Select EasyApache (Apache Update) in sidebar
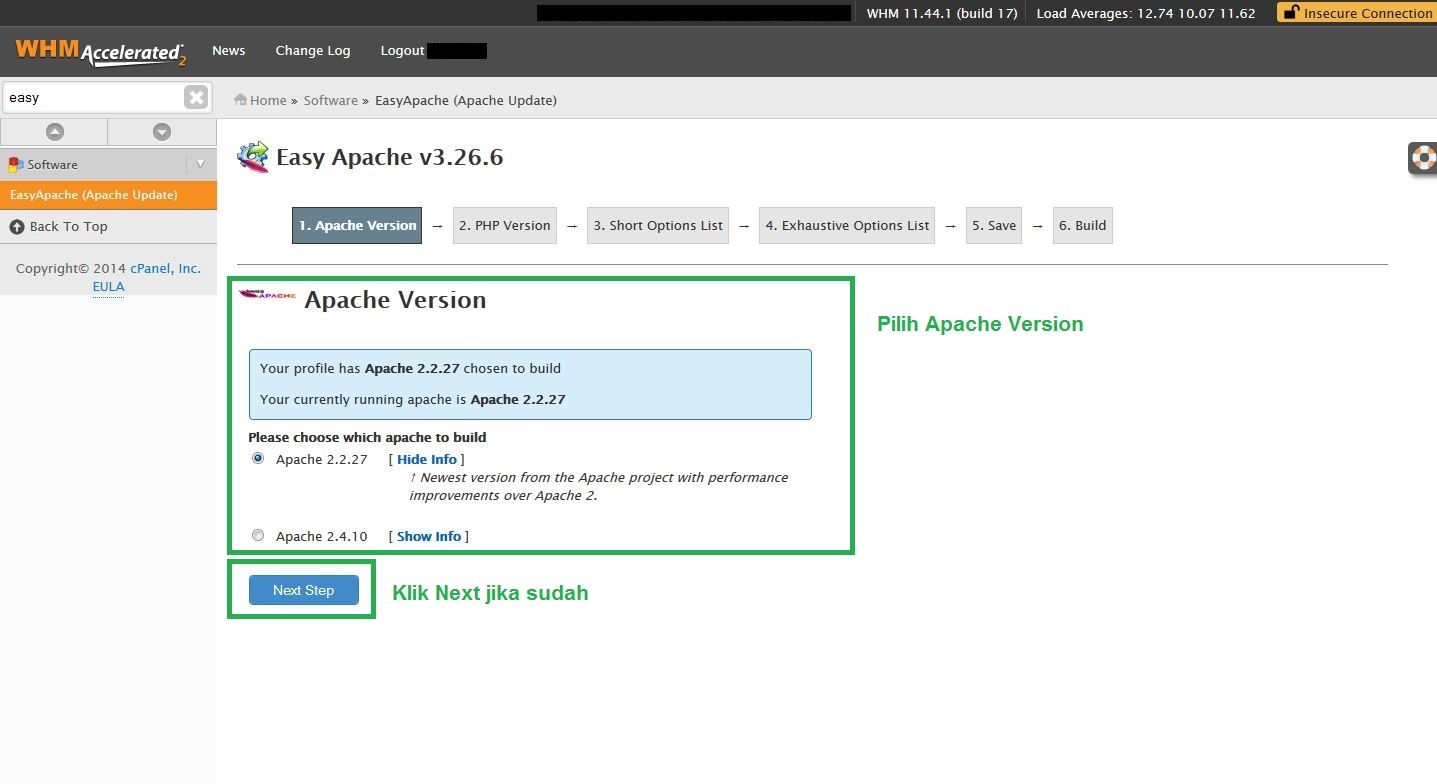 pos(94,195)
